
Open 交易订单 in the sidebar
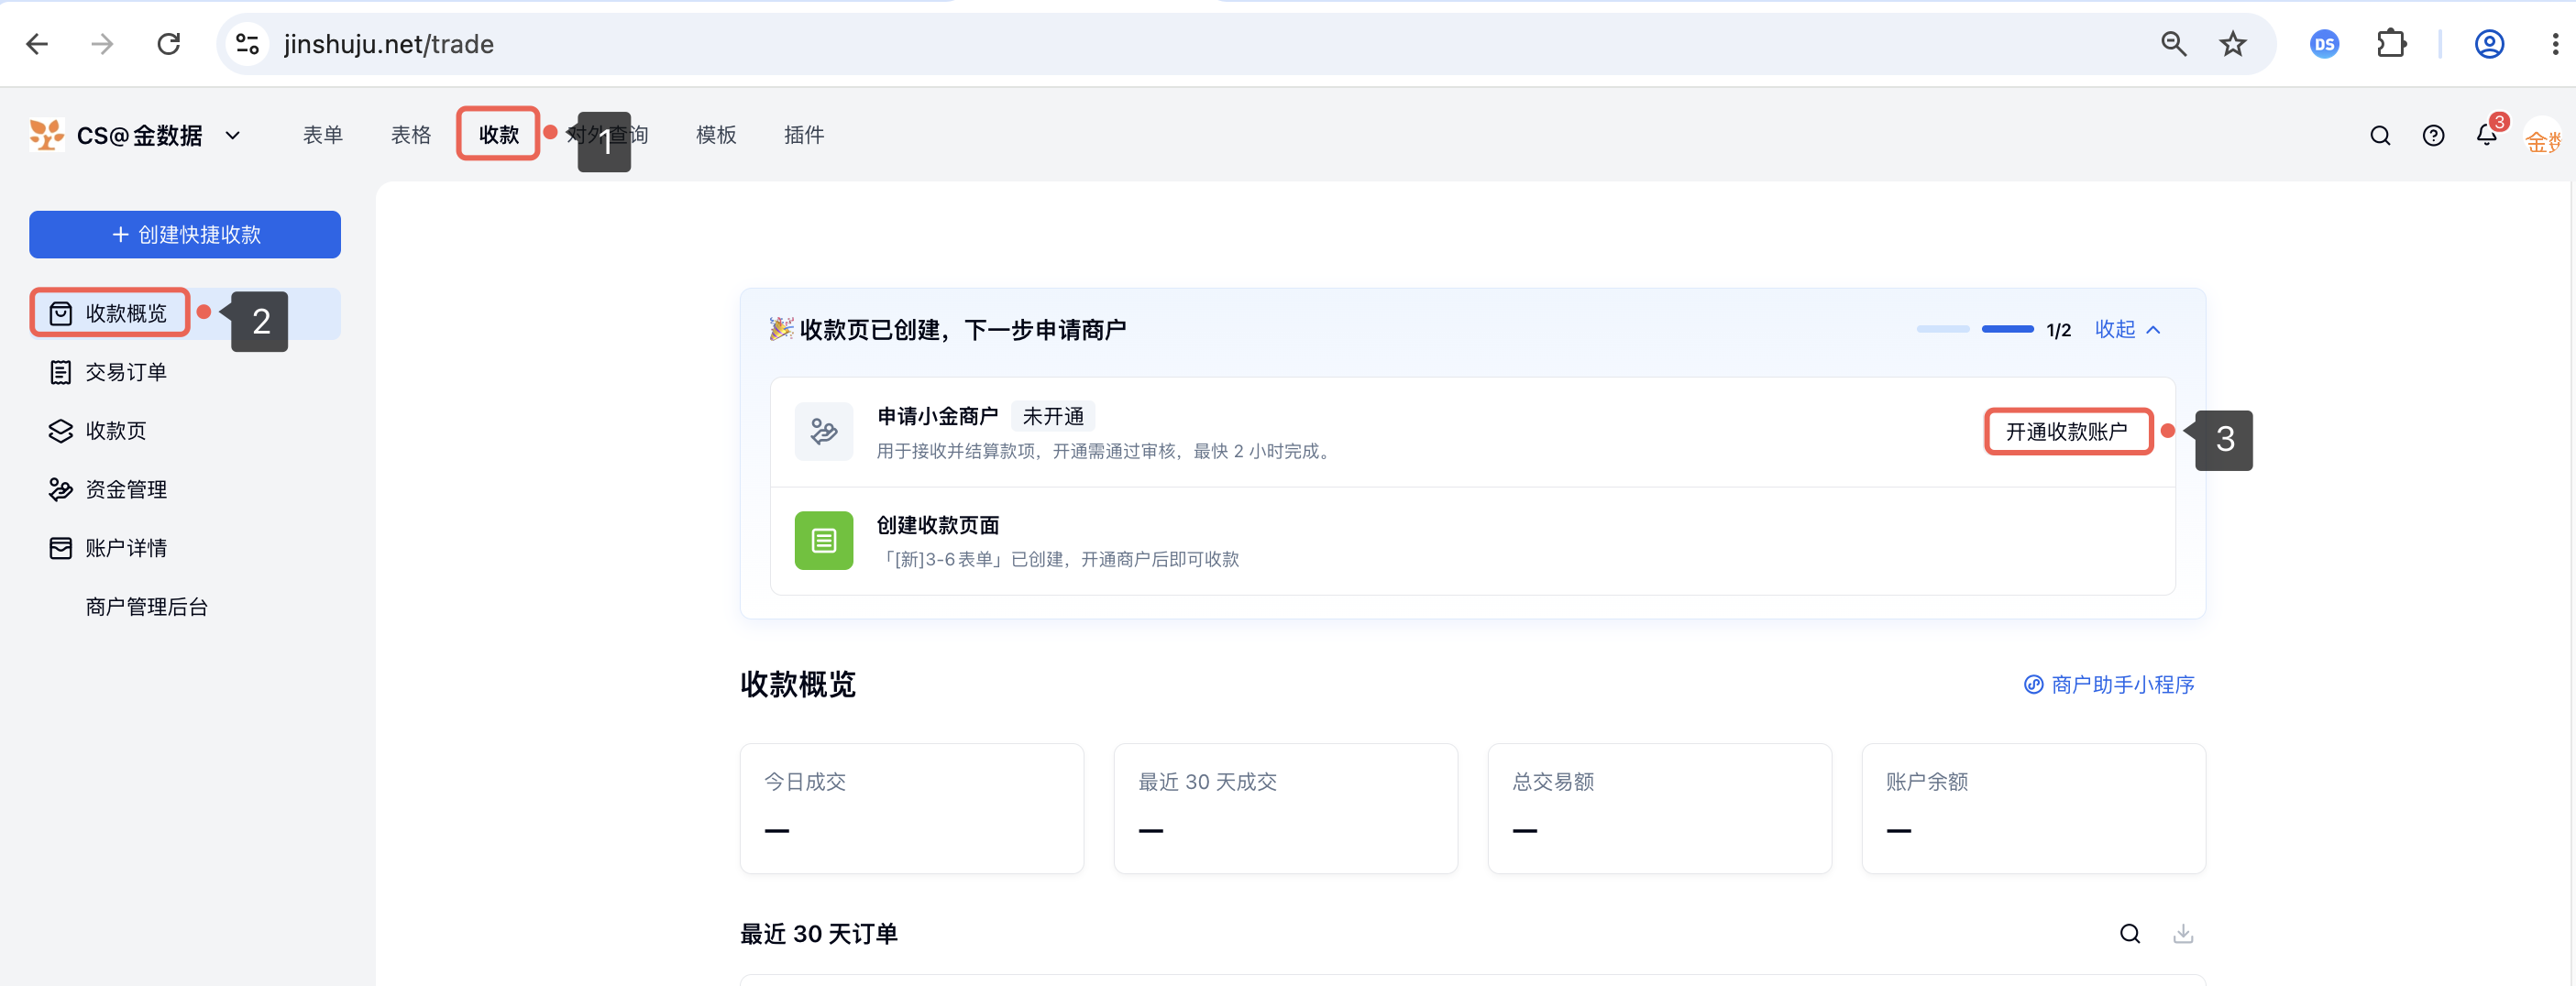coord(185,373)
